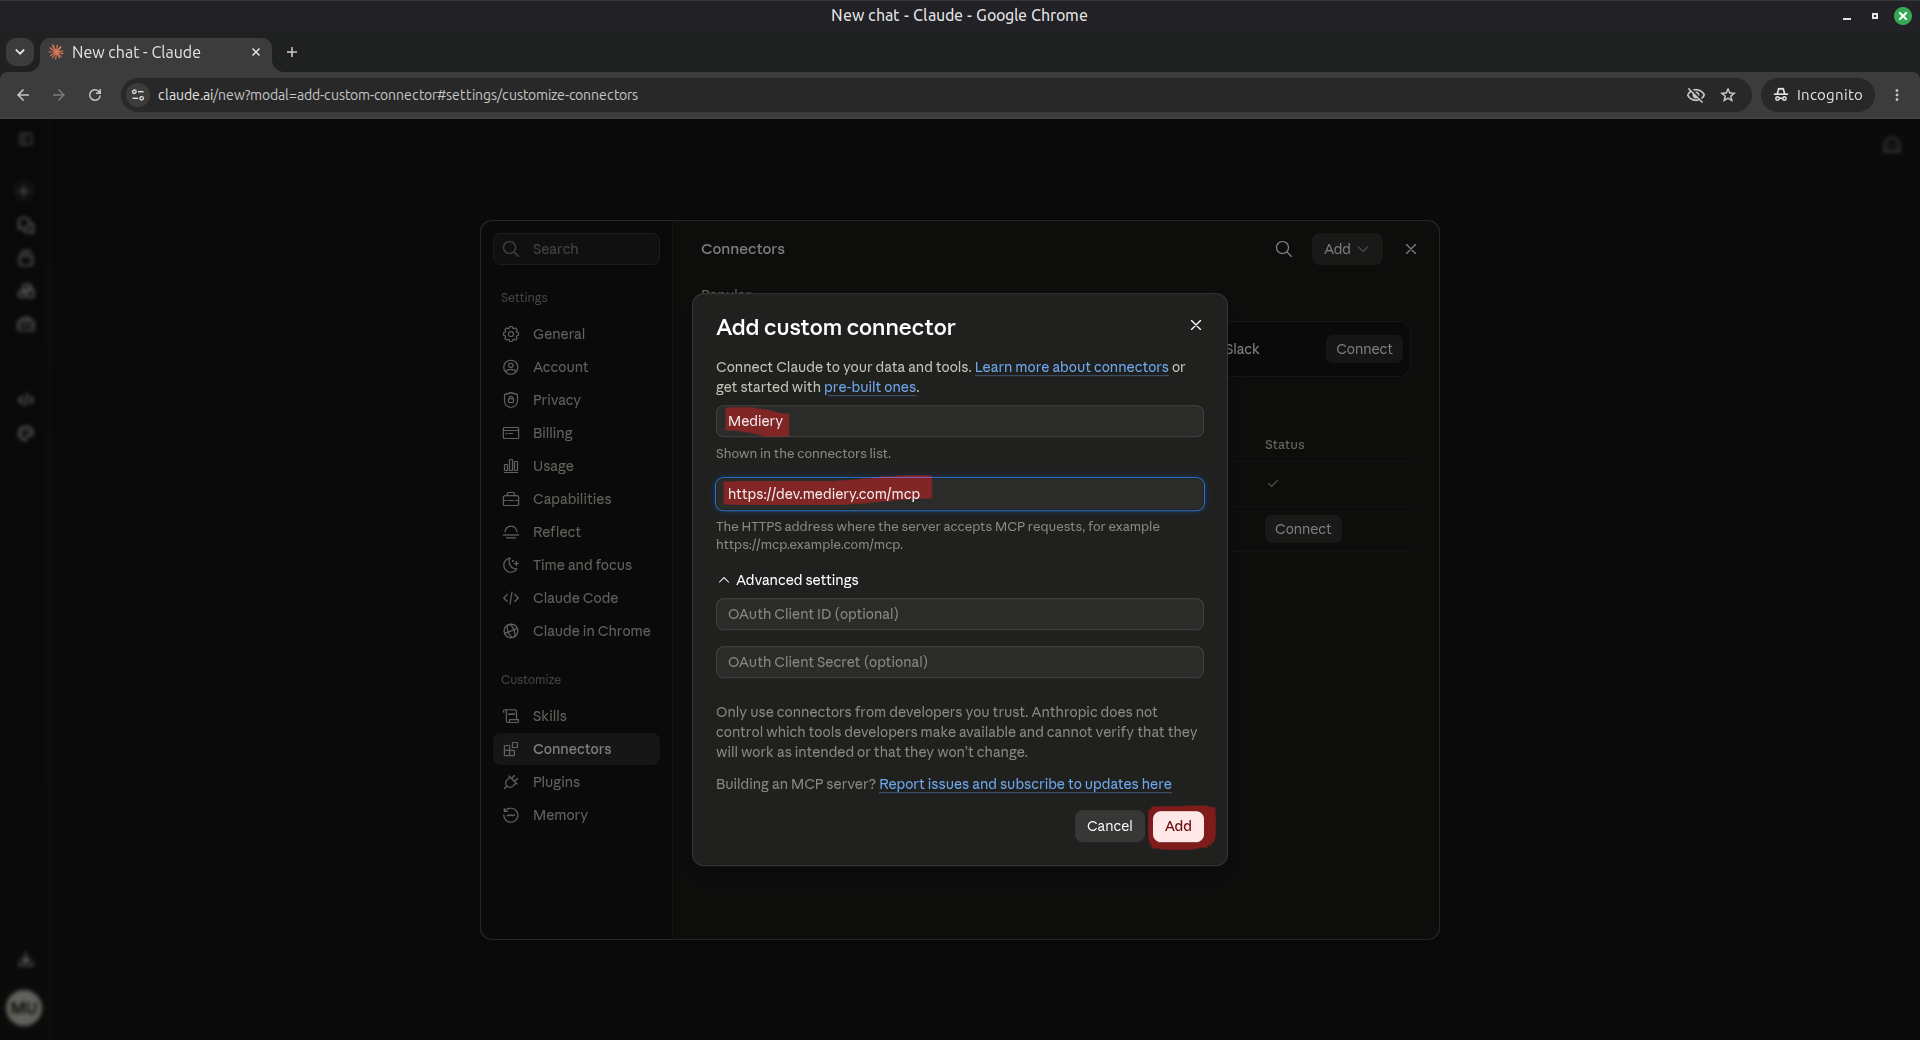Open a new browser tab
This screenshot has width=1920, height=1040.
click(292, 52)
